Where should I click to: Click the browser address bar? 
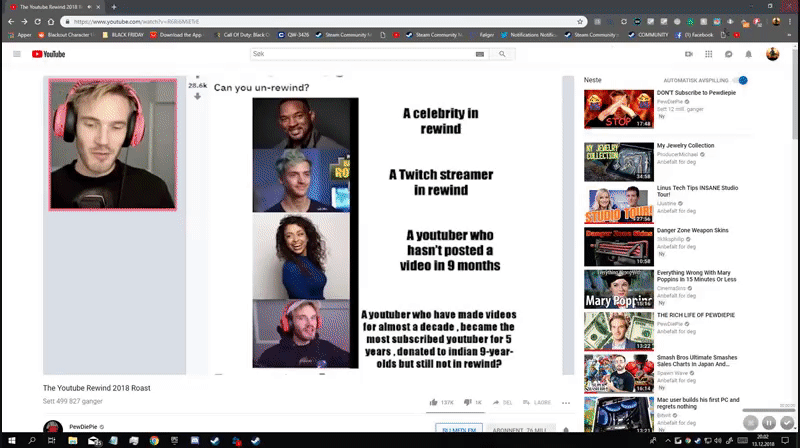point(321,21)
